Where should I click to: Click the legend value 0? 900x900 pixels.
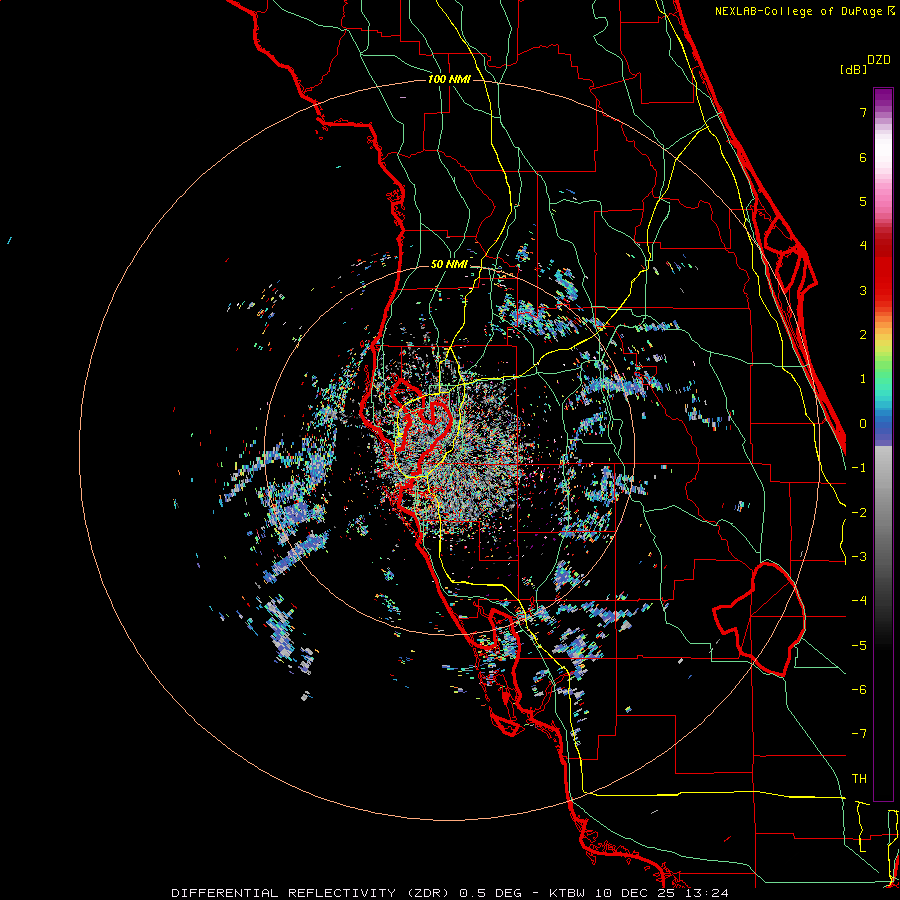click(863, 424)
